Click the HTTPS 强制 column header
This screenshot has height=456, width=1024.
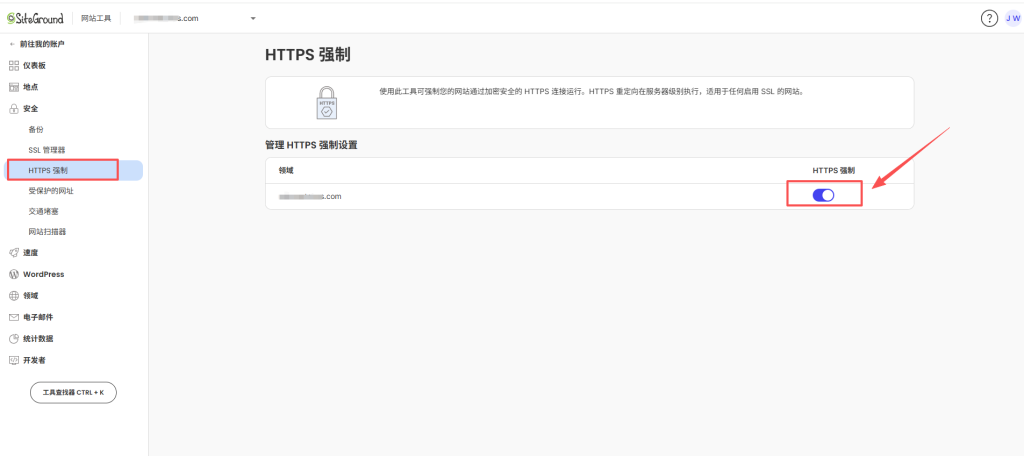point(833,171)
